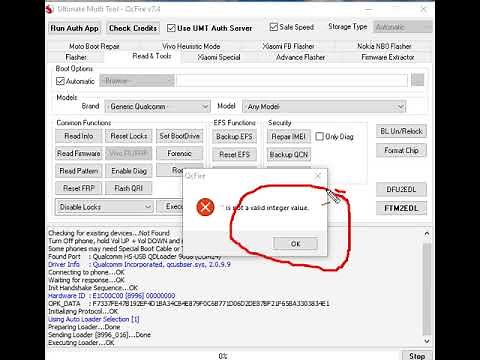Viewport: 480px width, 360px height.
Task: Click Read Firmware button
Action: tap(79, 153)
